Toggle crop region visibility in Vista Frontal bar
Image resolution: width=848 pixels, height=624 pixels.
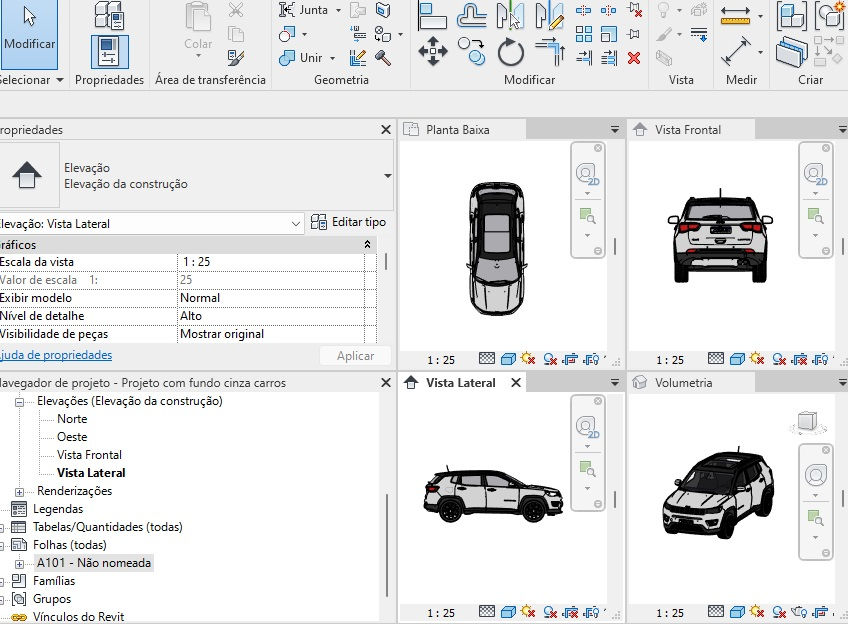pyautogui.click(x=820, y=359)
